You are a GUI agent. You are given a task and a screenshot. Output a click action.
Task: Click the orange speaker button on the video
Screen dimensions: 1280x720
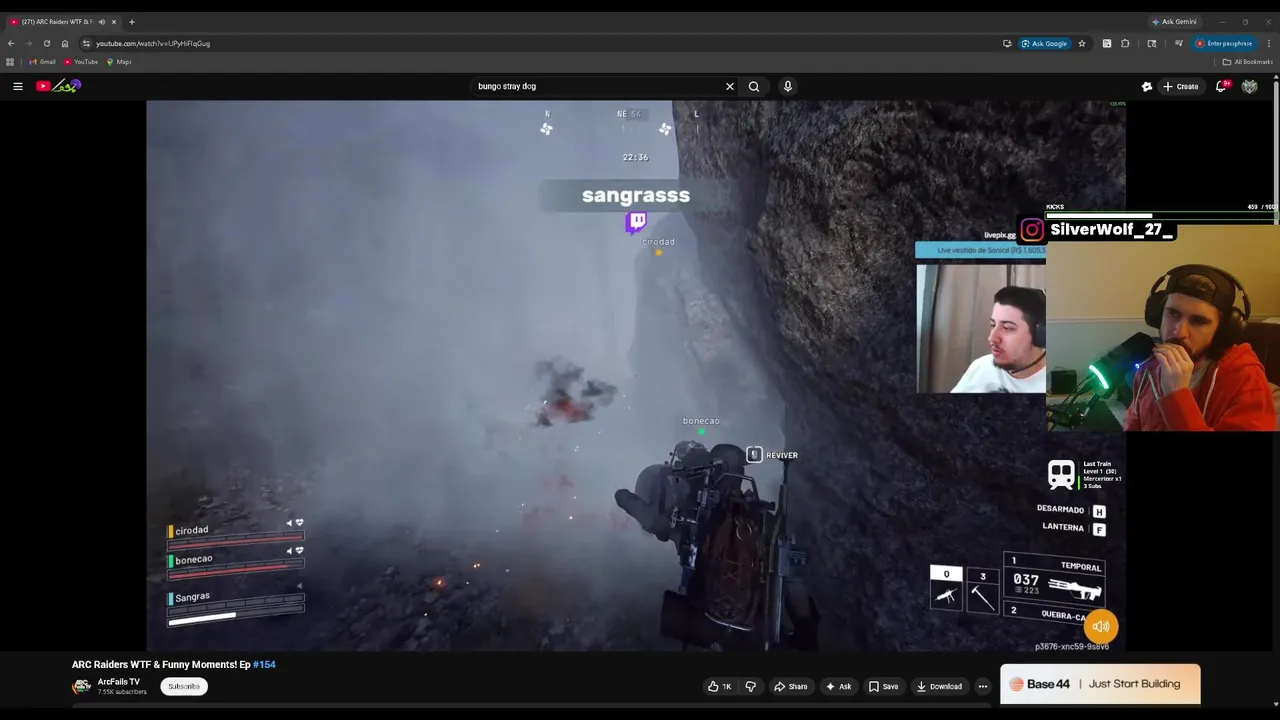(1101, 627)
